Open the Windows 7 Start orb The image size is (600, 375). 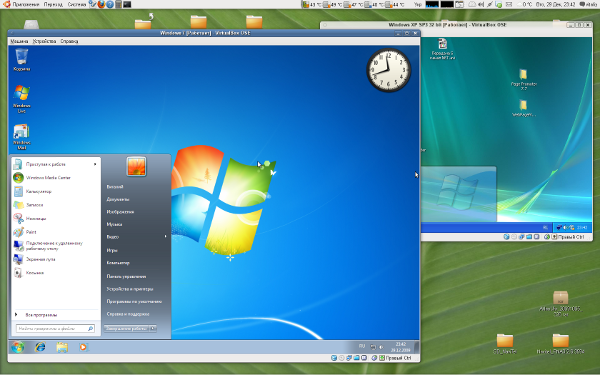pyautogui.click(x=17, y=347)
